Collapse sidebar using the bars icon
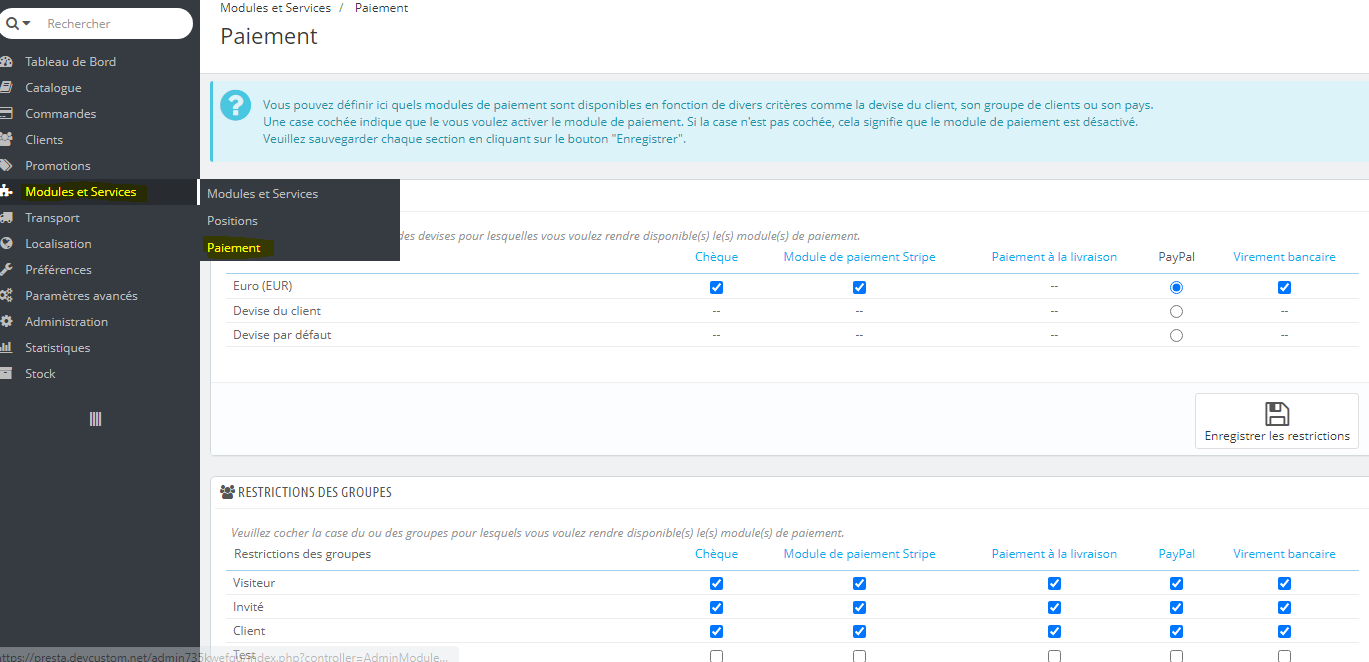Image resolution: width=1369 pixels, height=662 pixels. click(95, 419)
